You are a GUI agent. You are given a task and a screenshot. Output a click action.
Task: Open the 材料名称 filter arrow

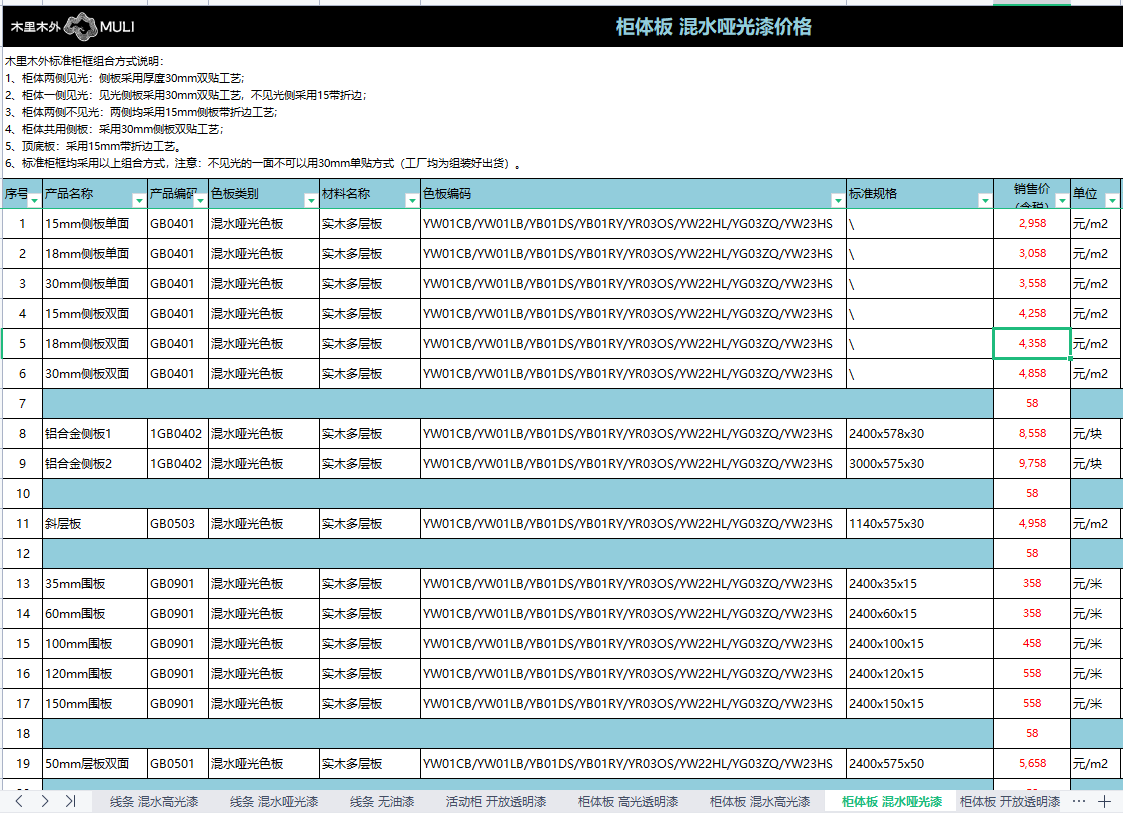pyautogui.click(x=411, y=200)
